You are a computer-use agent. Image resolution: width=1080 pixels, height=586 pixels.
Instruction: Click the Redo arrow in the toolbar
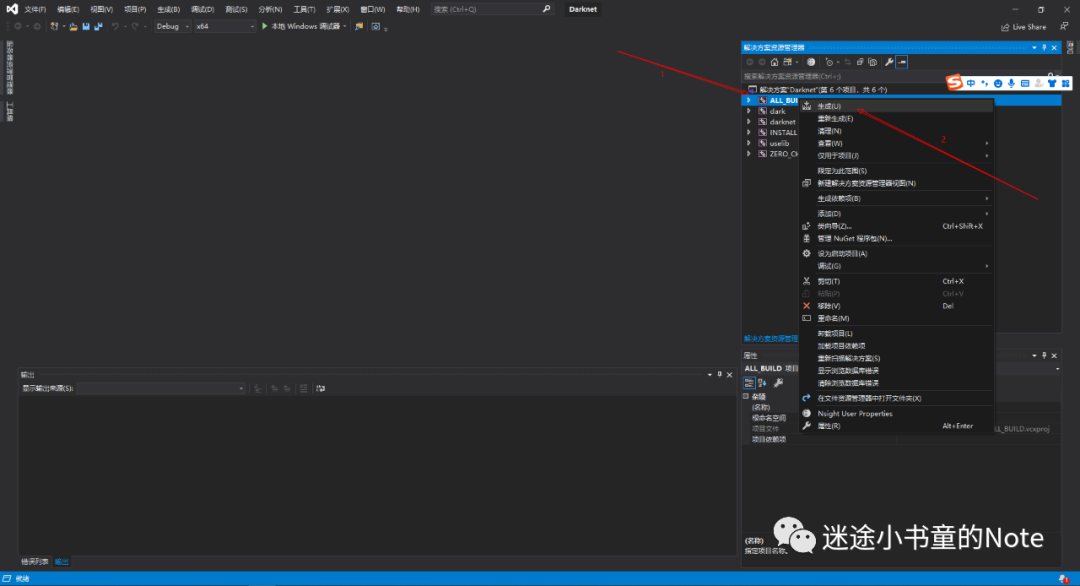click(135, 26)
